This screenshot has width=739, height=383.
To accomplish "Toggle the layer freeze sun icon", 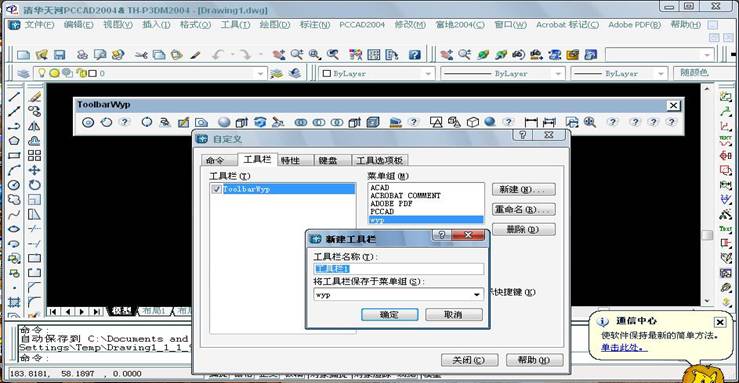I will pyautogui.click(x=55, y=73).
